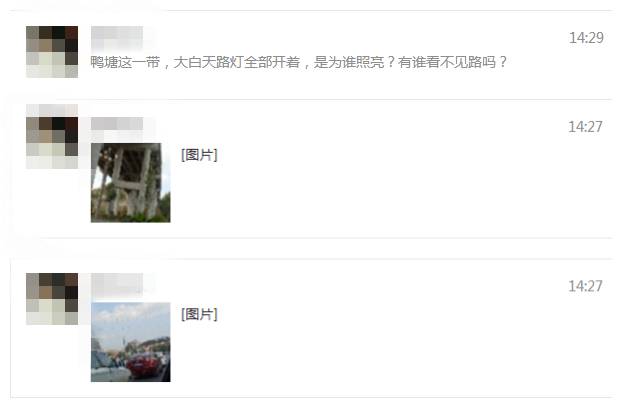Open the bridge pillar photo thumbnail
The height and width of the screenshot is (410, 622).
click(x=131, y=183)
